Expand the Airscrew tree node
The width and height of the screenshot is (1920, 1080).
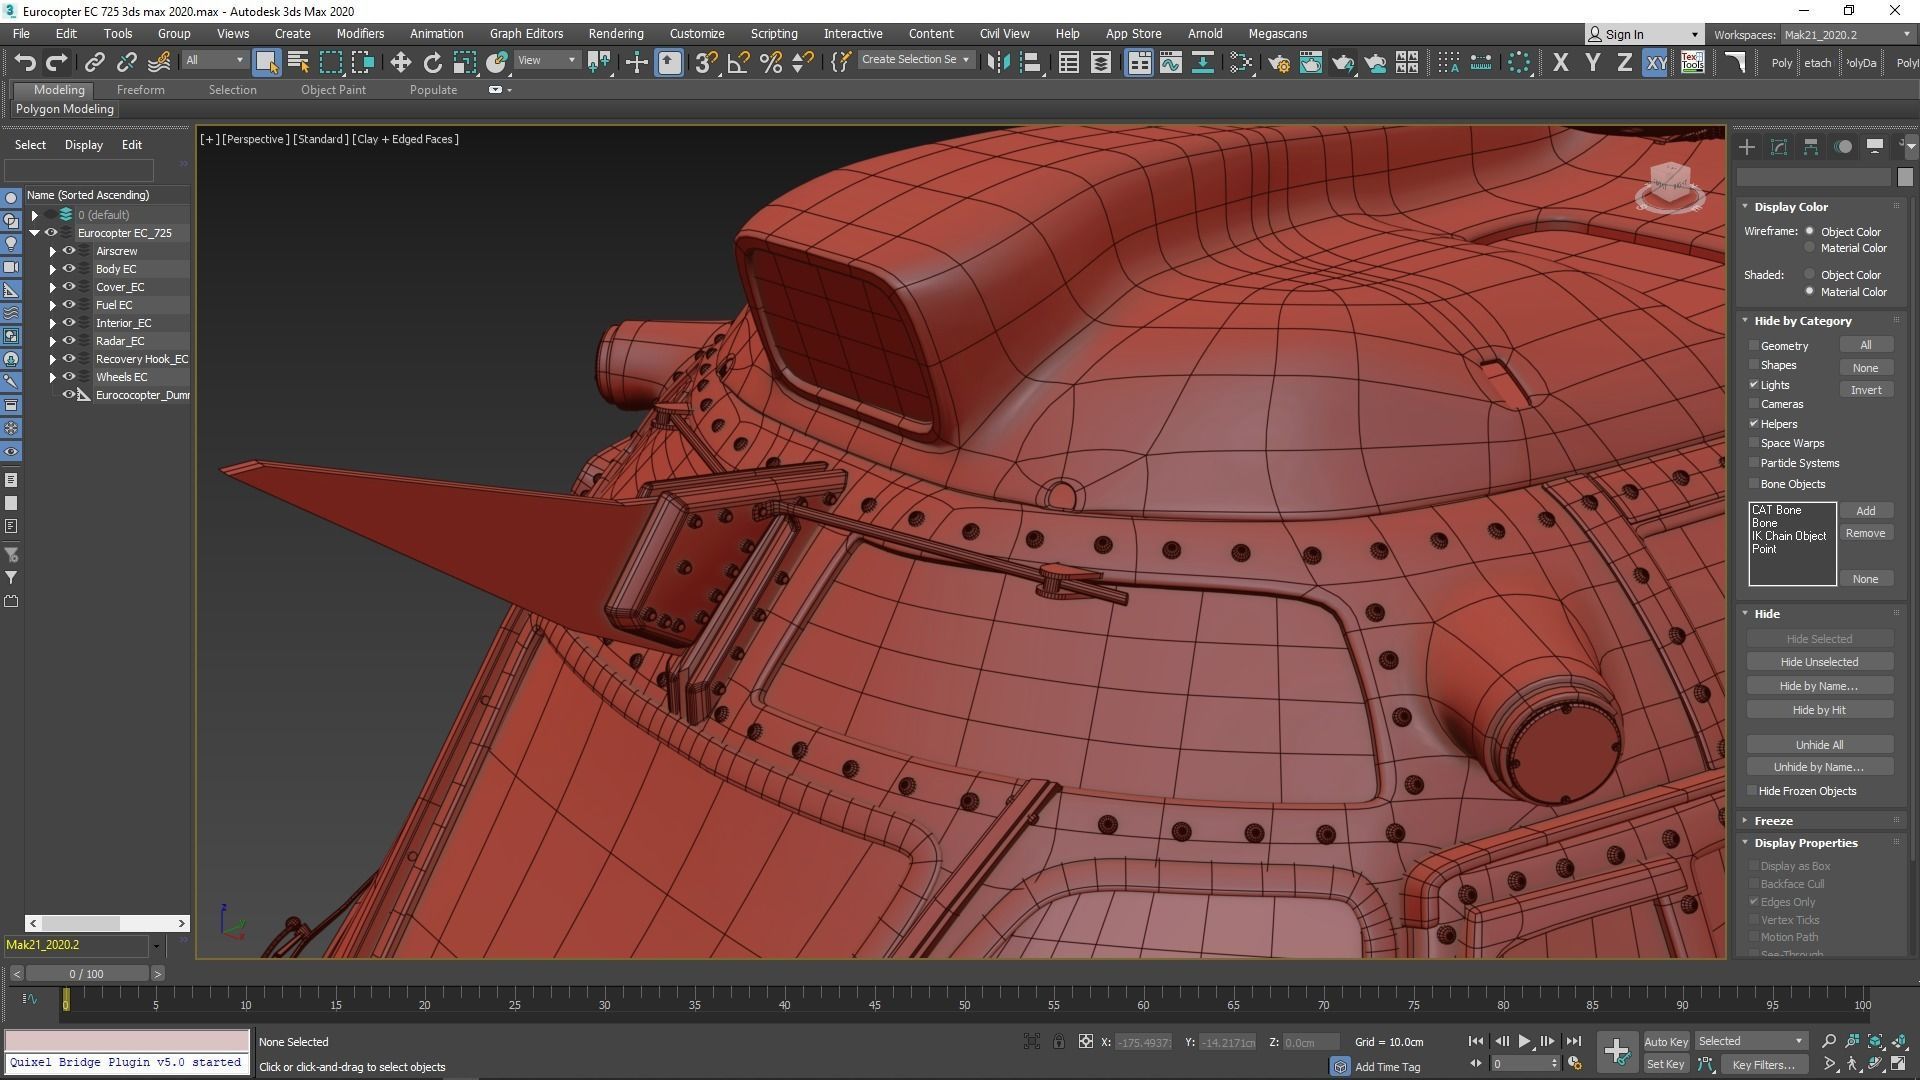point(53,251)
